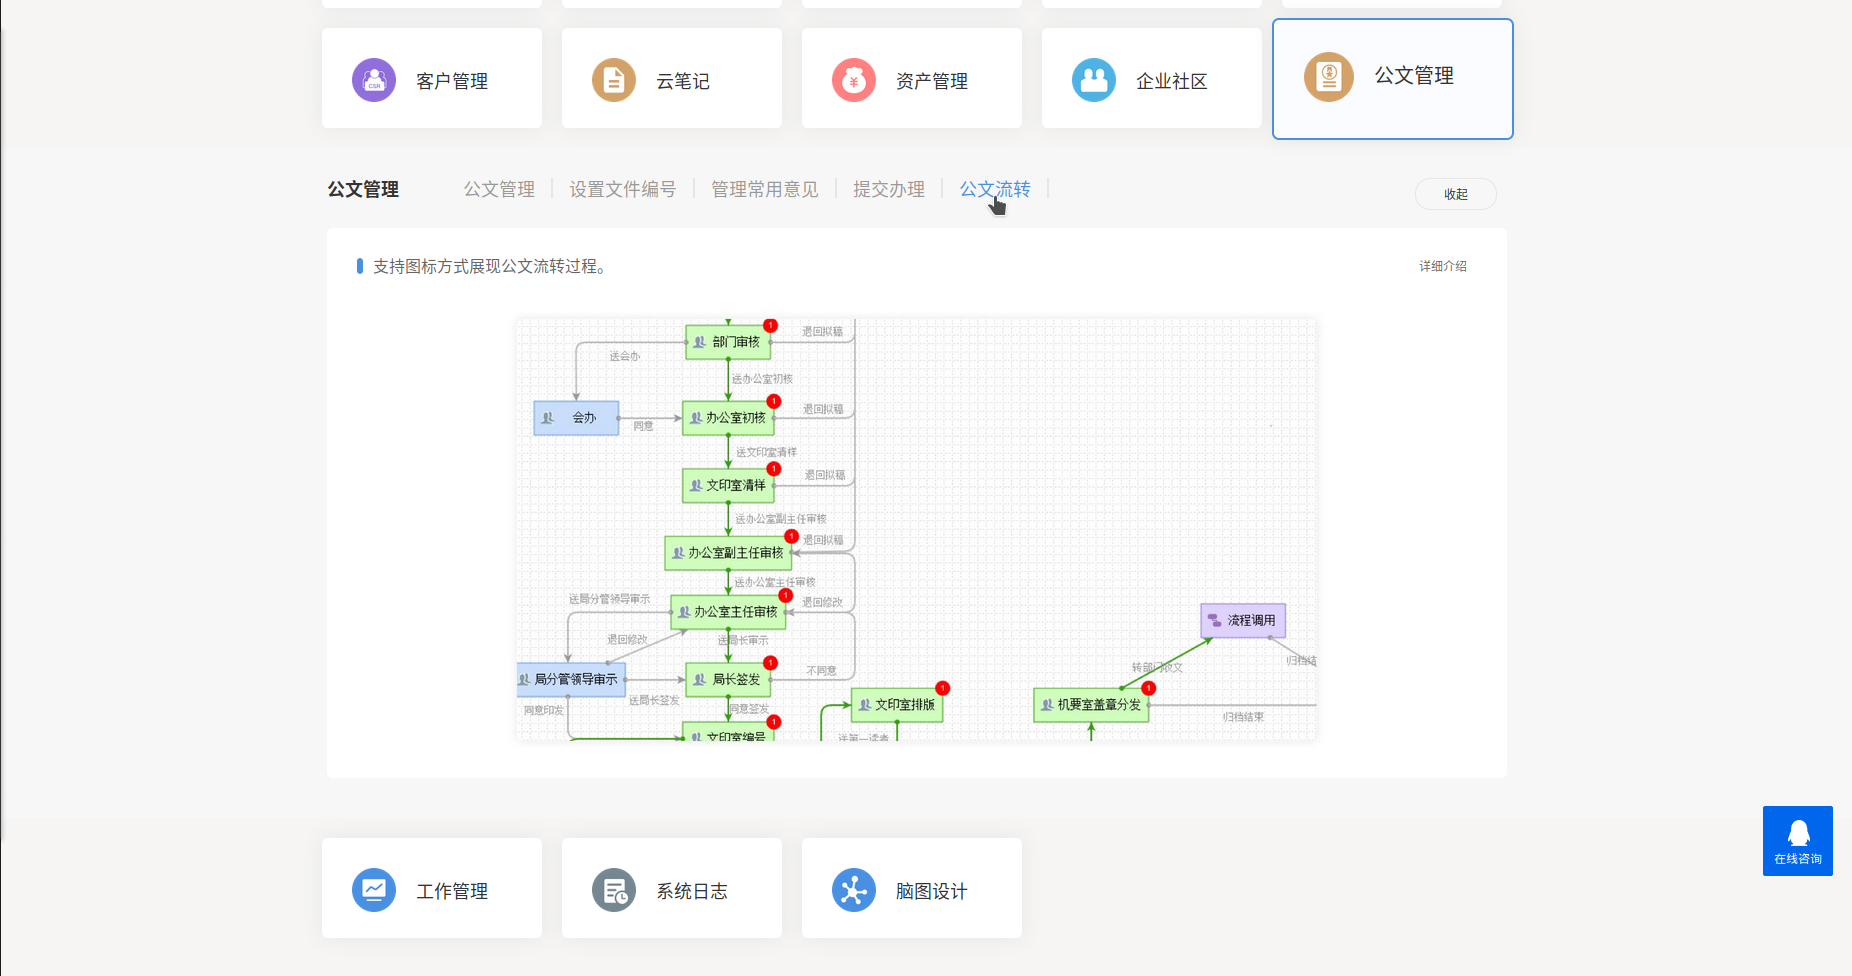Collapse the panel with 收起 button

(x=1455, y=194)
